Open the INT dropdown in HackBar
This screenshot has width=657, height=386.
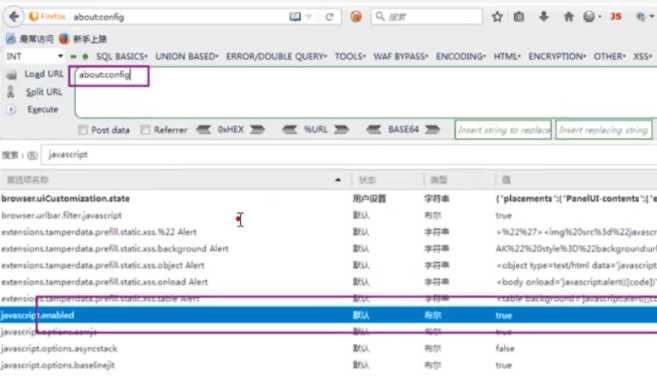pos(34,56)
